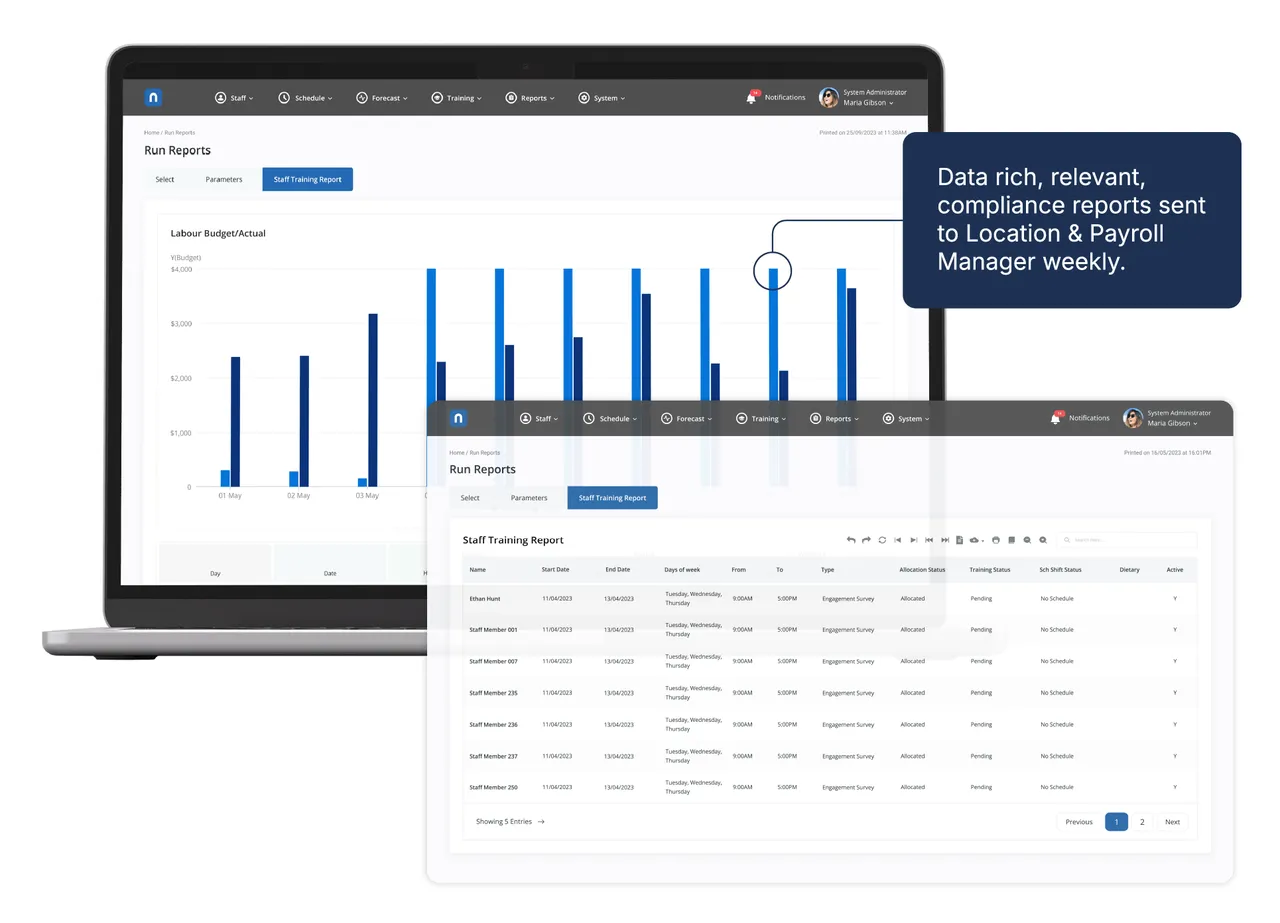1280x923 pixels.
Task: Click the Start Date column header
Action: point(555,570)
